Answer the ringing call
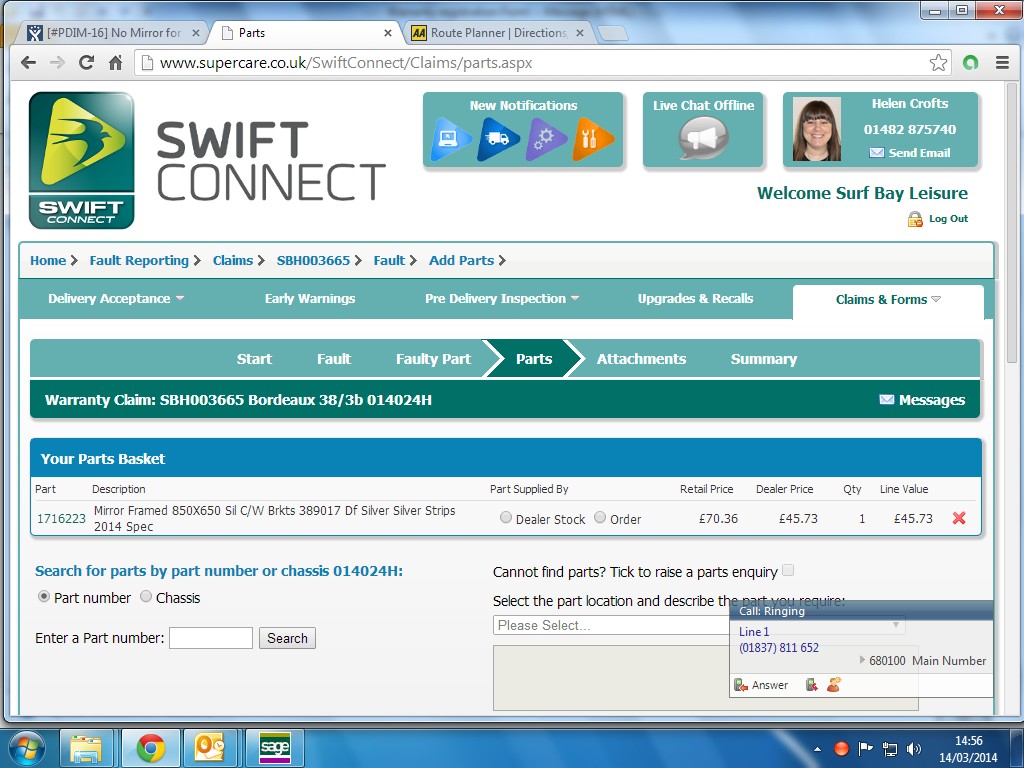Viewport: 1024px width, 768px height. pos(761,685)
